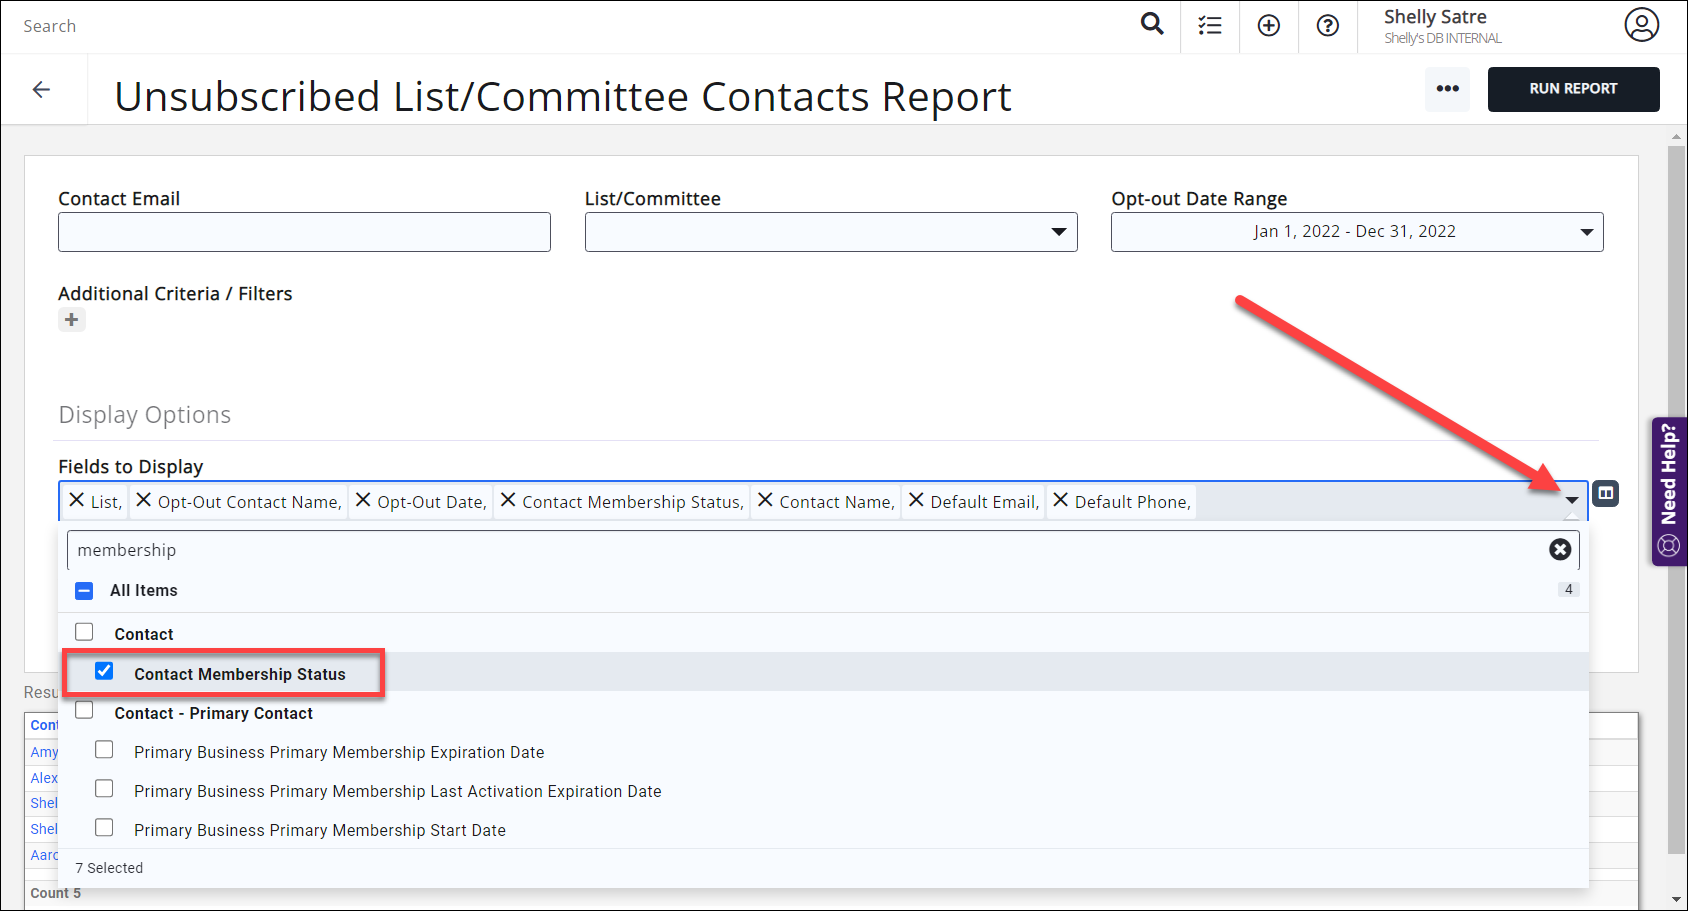Click the column layout icon beside fields
The height and width of the screenshot is (911, 1688).
pos(1605,493)
